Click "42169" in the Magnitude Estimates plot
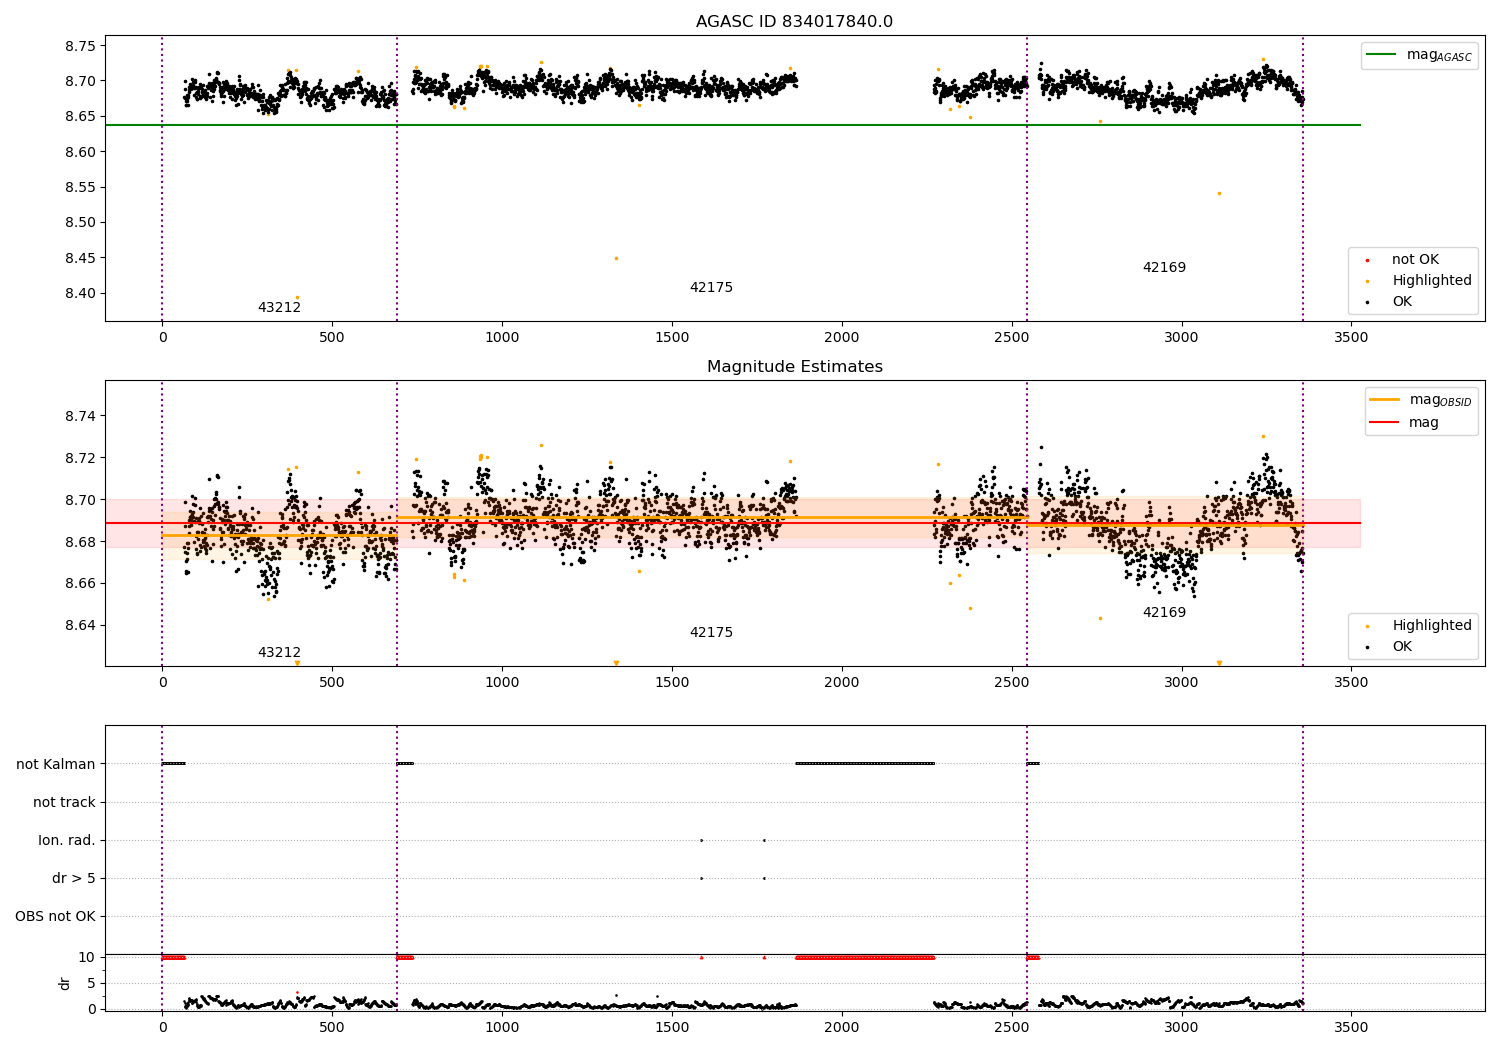This screenshot has height=1050, width=1500. point(1164,613)
